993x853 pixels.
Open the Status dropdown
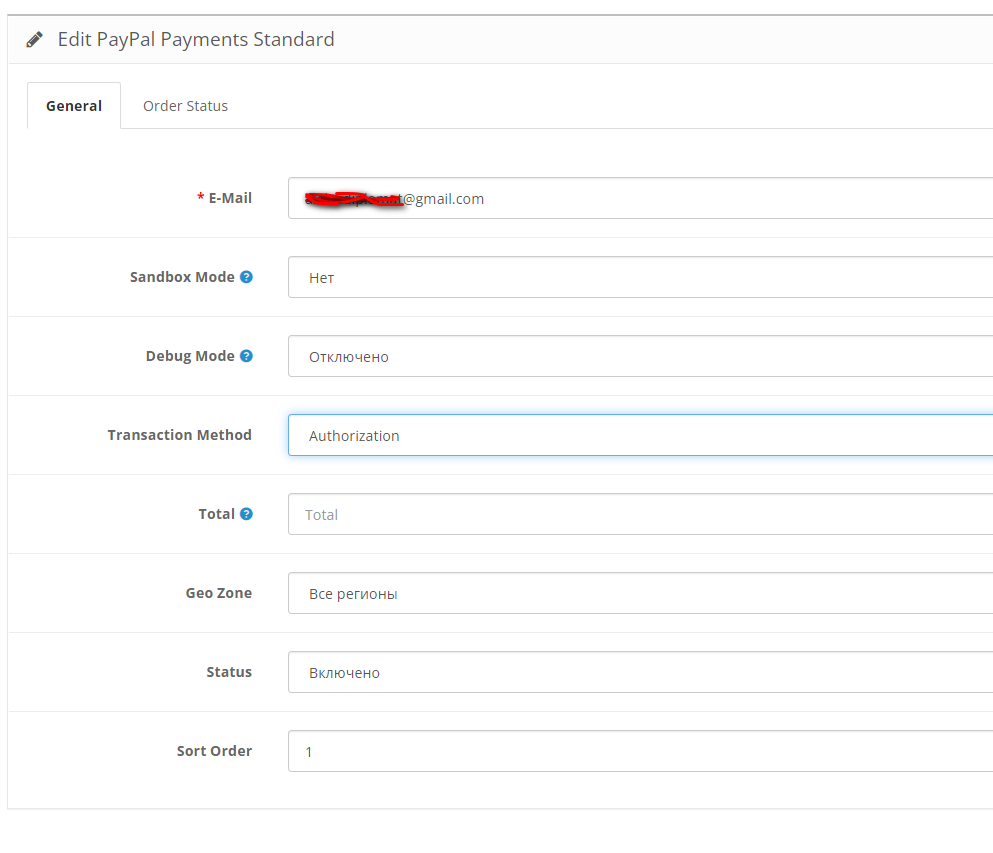(640, 673)
